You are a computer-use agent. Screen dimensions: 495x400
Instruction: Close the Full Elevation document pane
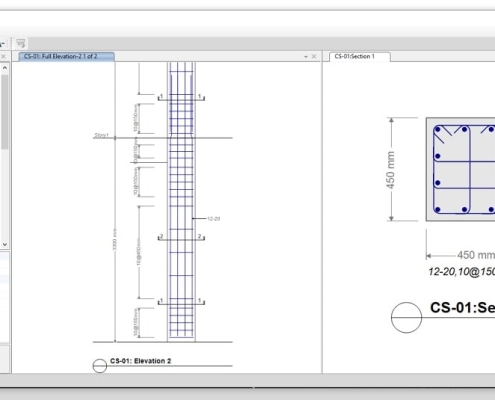(314, 57)
